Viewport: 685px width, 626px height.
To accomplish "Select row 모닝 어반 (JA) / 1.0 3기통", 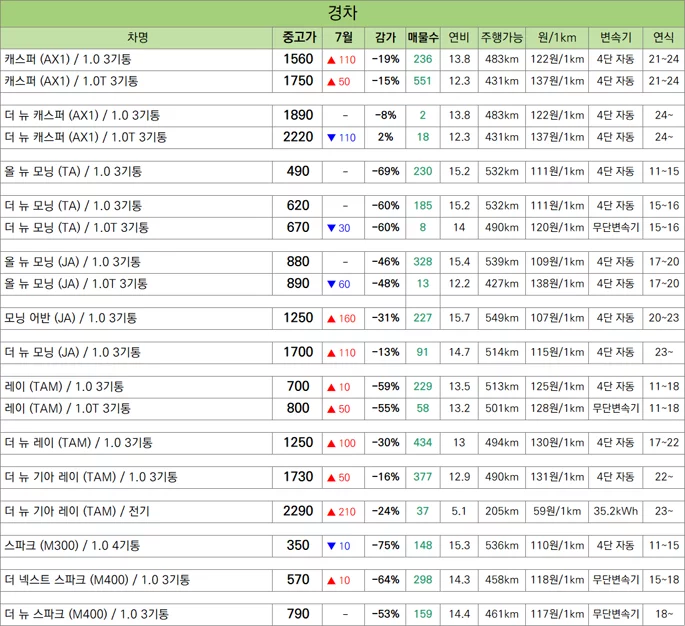I will tap(342, 318).
